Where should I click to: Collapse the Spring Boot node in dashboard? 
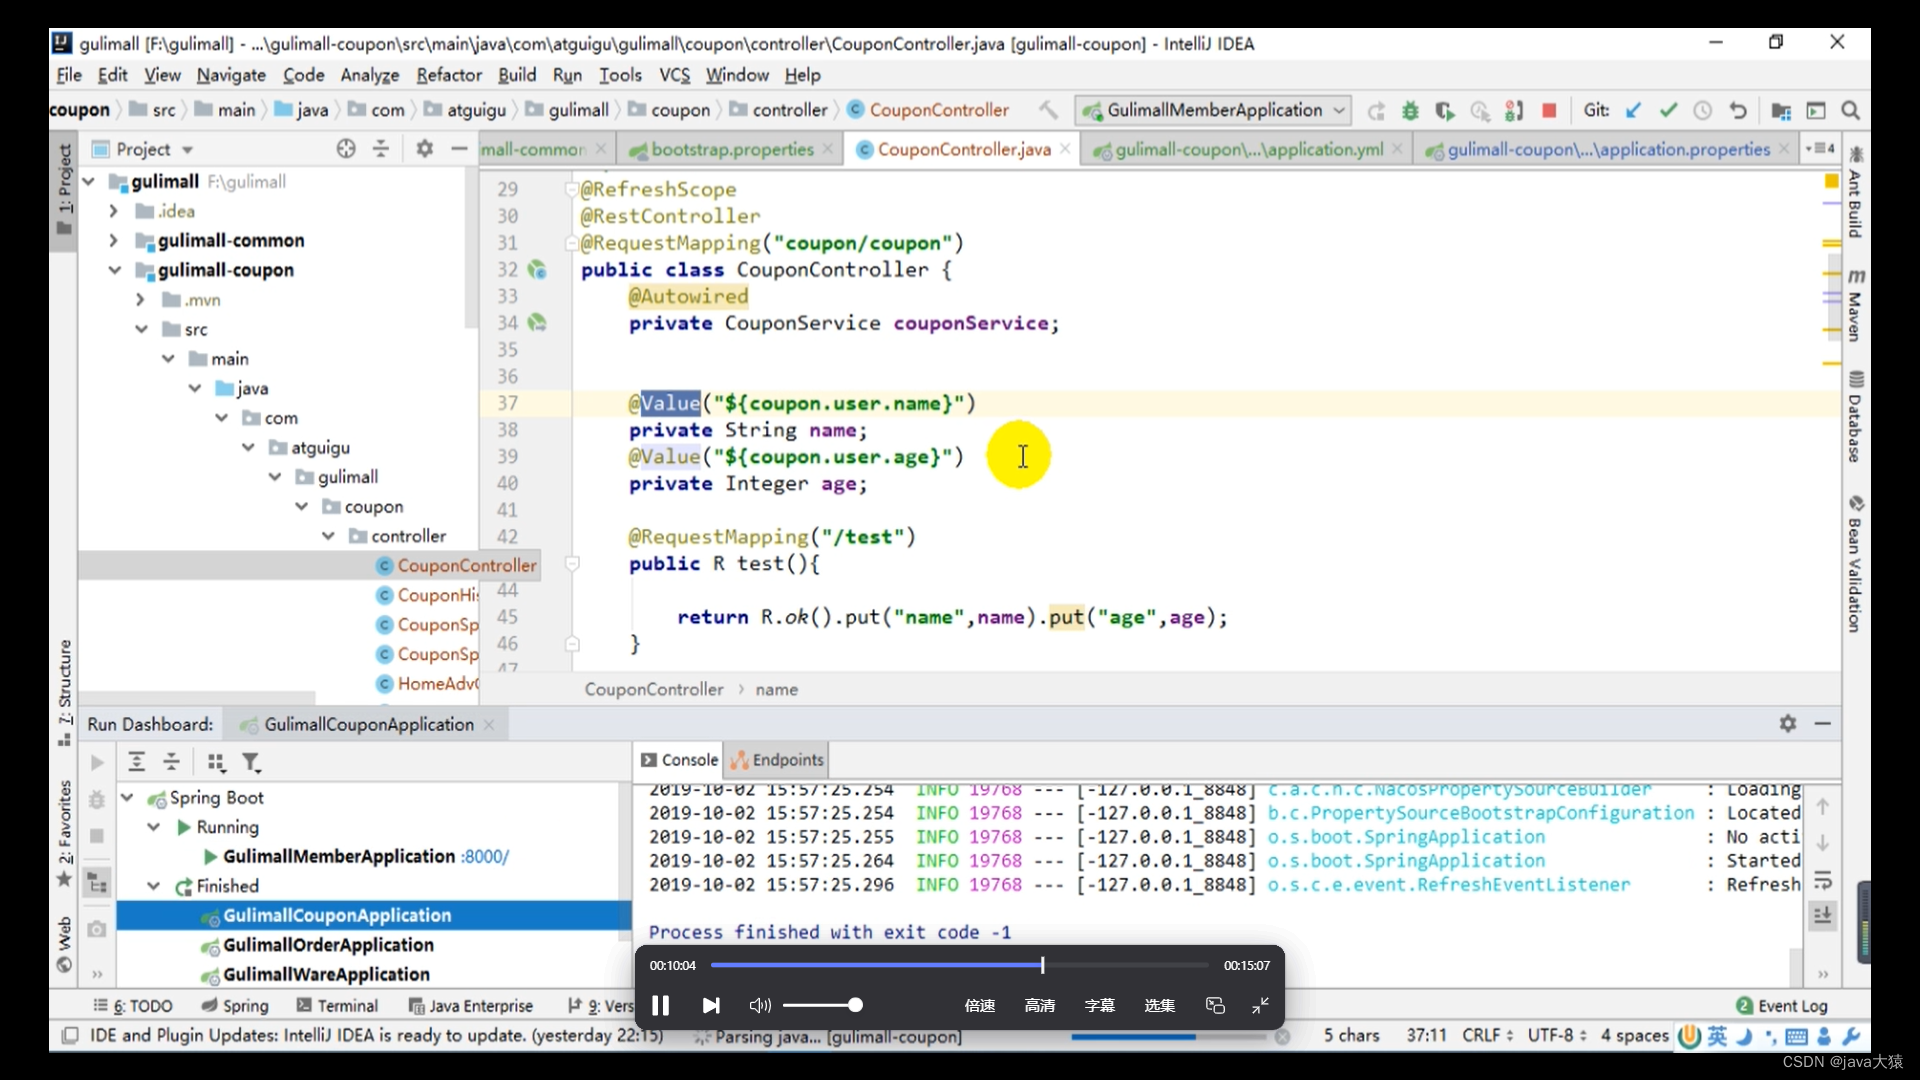pyautogui.click(x=128, y=798)
